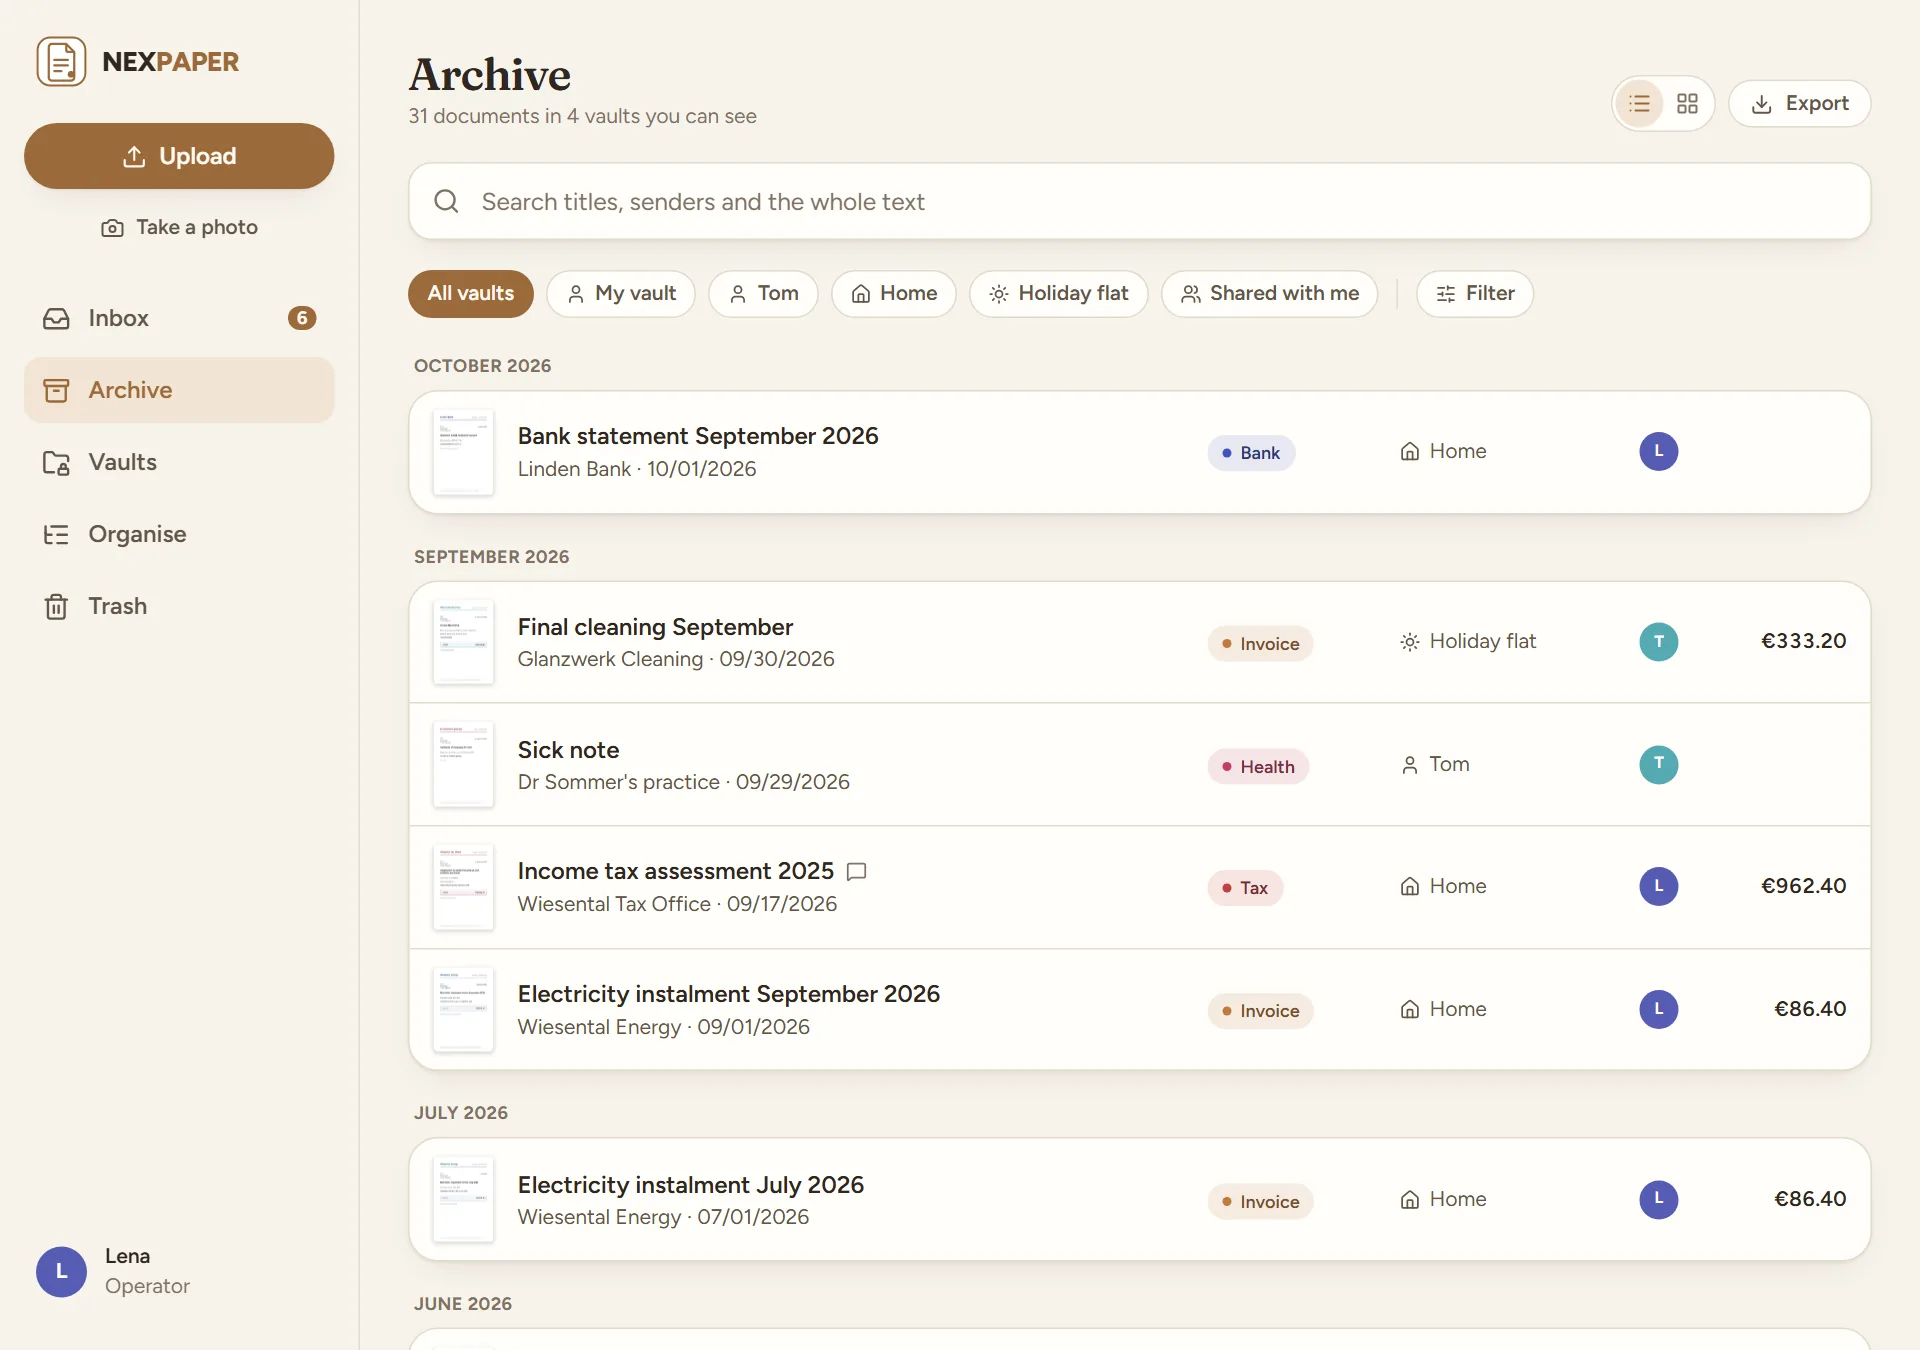
Task: Open Archive in the sidebar
Action: (x=179, y=390)
